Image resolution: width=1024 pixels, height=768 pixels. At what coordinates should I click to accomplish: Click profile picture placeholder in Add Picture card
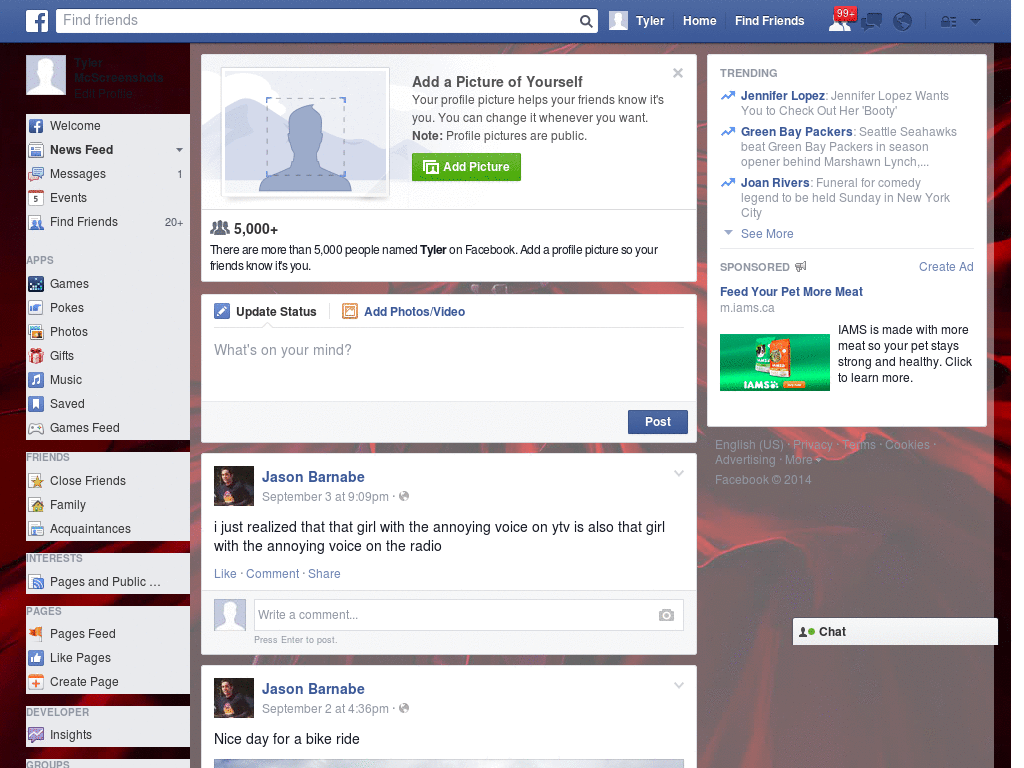(306, 131)
